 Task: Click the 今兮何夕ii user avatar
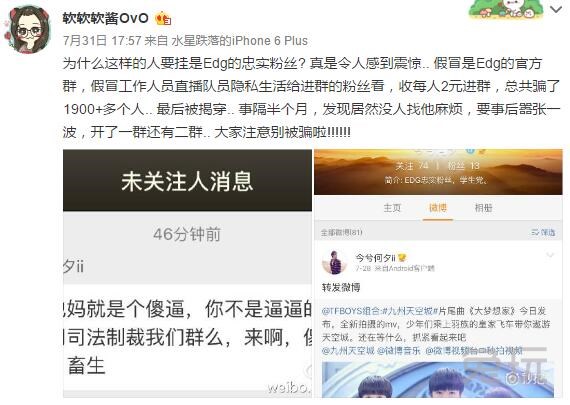point(334,262)
